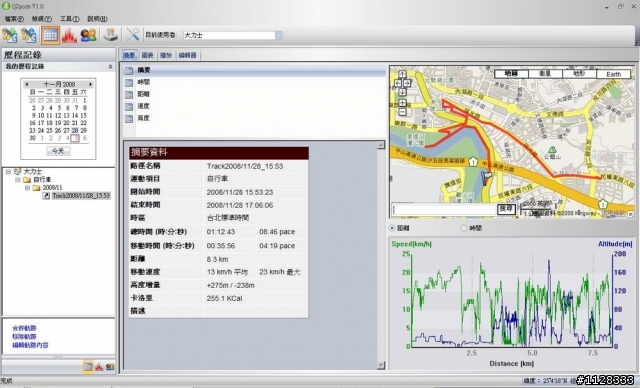This screenshot has height=388, width=640.
Task: Open the wrench and screwdriver settings icon
Action: [x=132, y=35]
